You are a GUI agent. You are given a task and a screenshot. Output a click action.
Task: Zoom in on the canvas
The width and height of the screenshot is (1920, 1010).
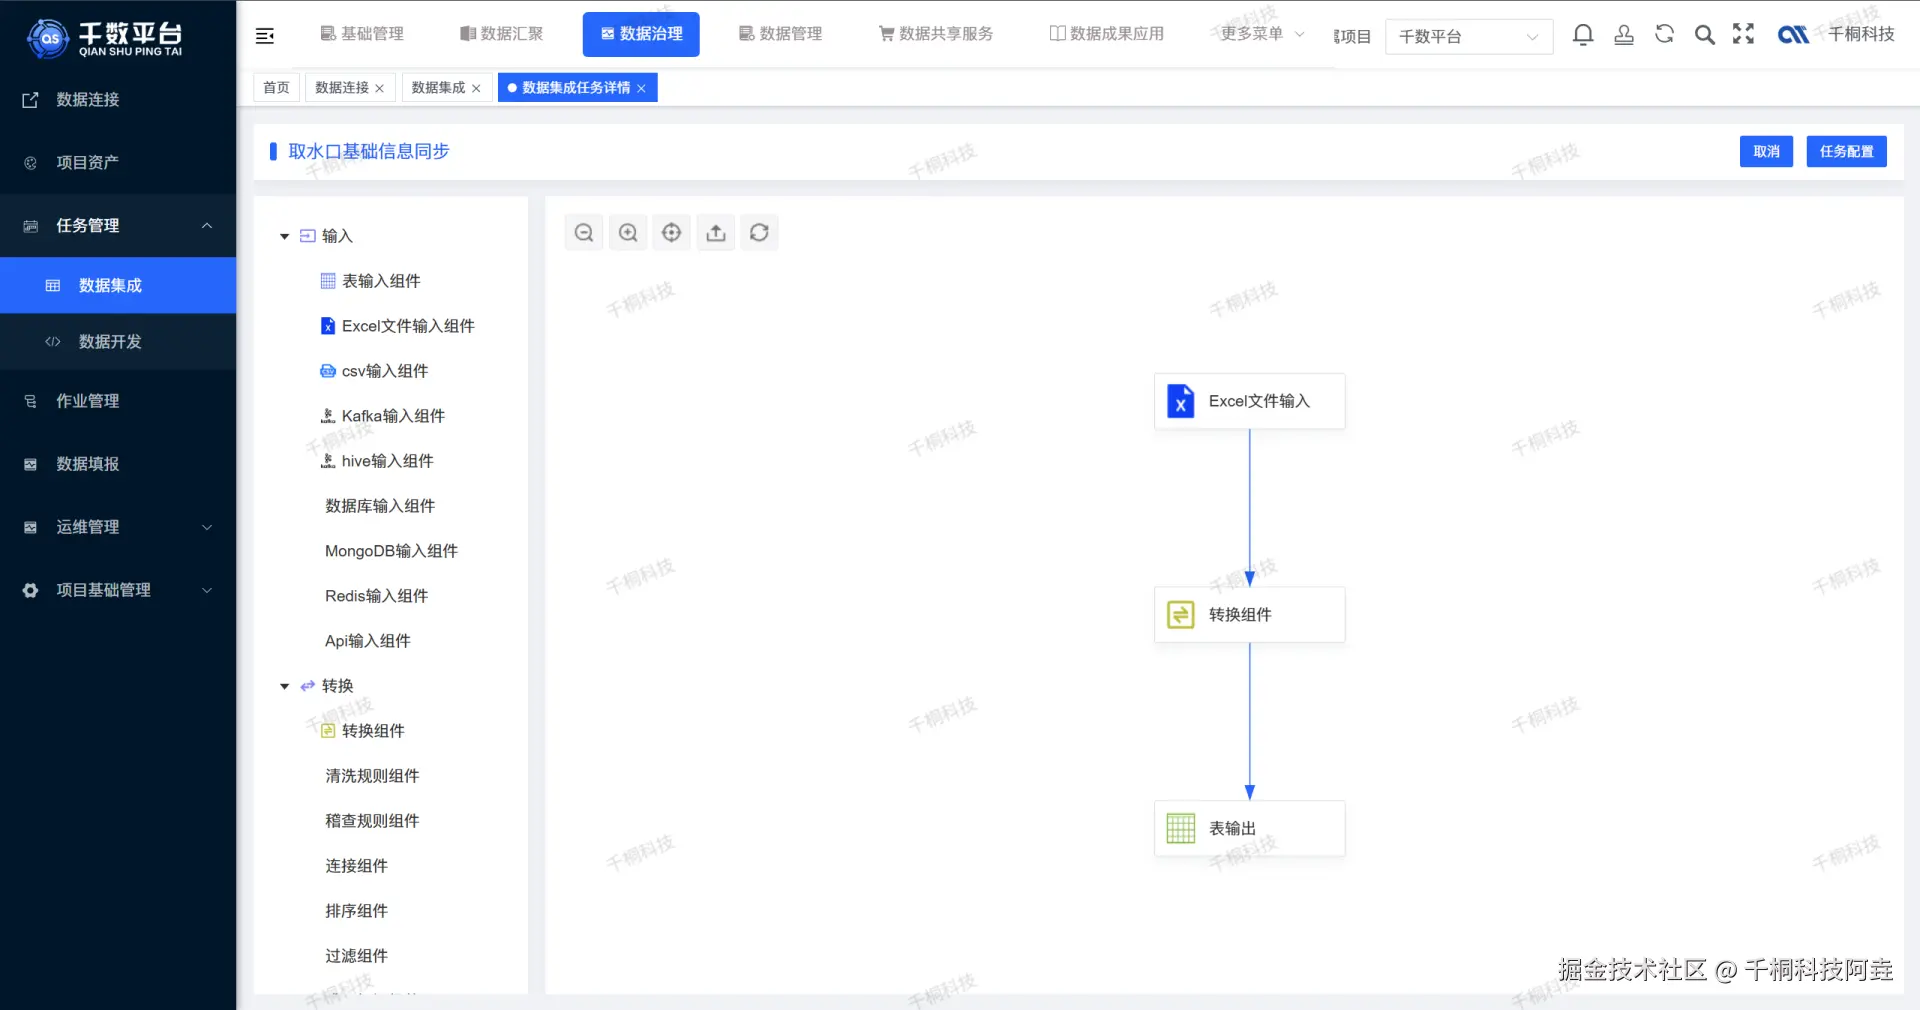(628, 233)
